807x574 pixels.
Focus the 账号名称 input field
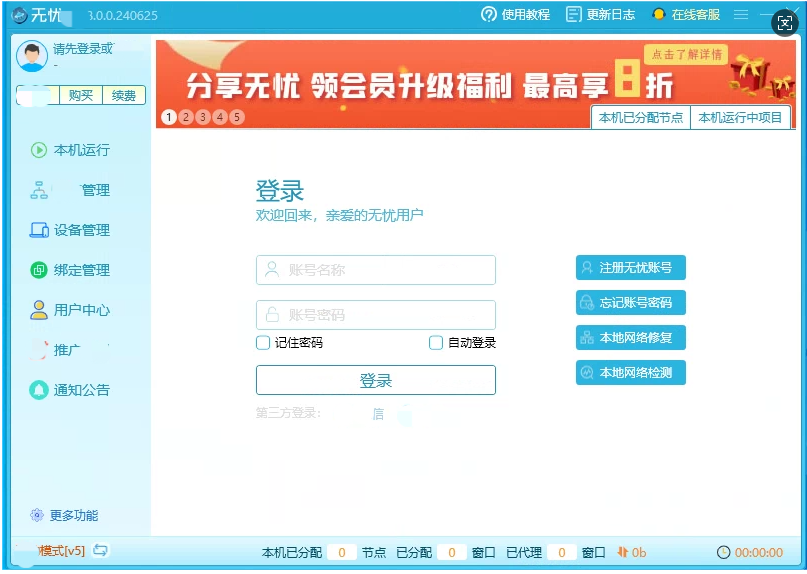pyautogui.click(x=376, y=270)
